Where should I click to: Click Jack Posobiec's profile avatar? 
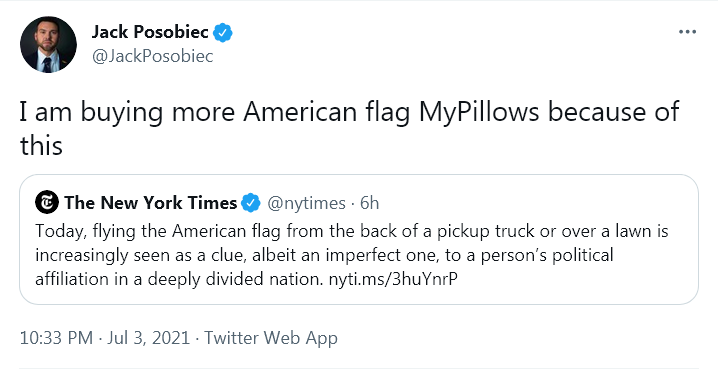point(48,44)
